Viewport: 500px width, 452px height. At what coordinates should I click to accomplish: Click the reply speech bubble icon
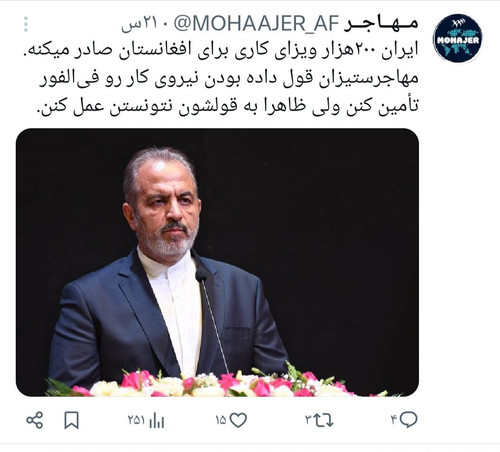point(409,419)
